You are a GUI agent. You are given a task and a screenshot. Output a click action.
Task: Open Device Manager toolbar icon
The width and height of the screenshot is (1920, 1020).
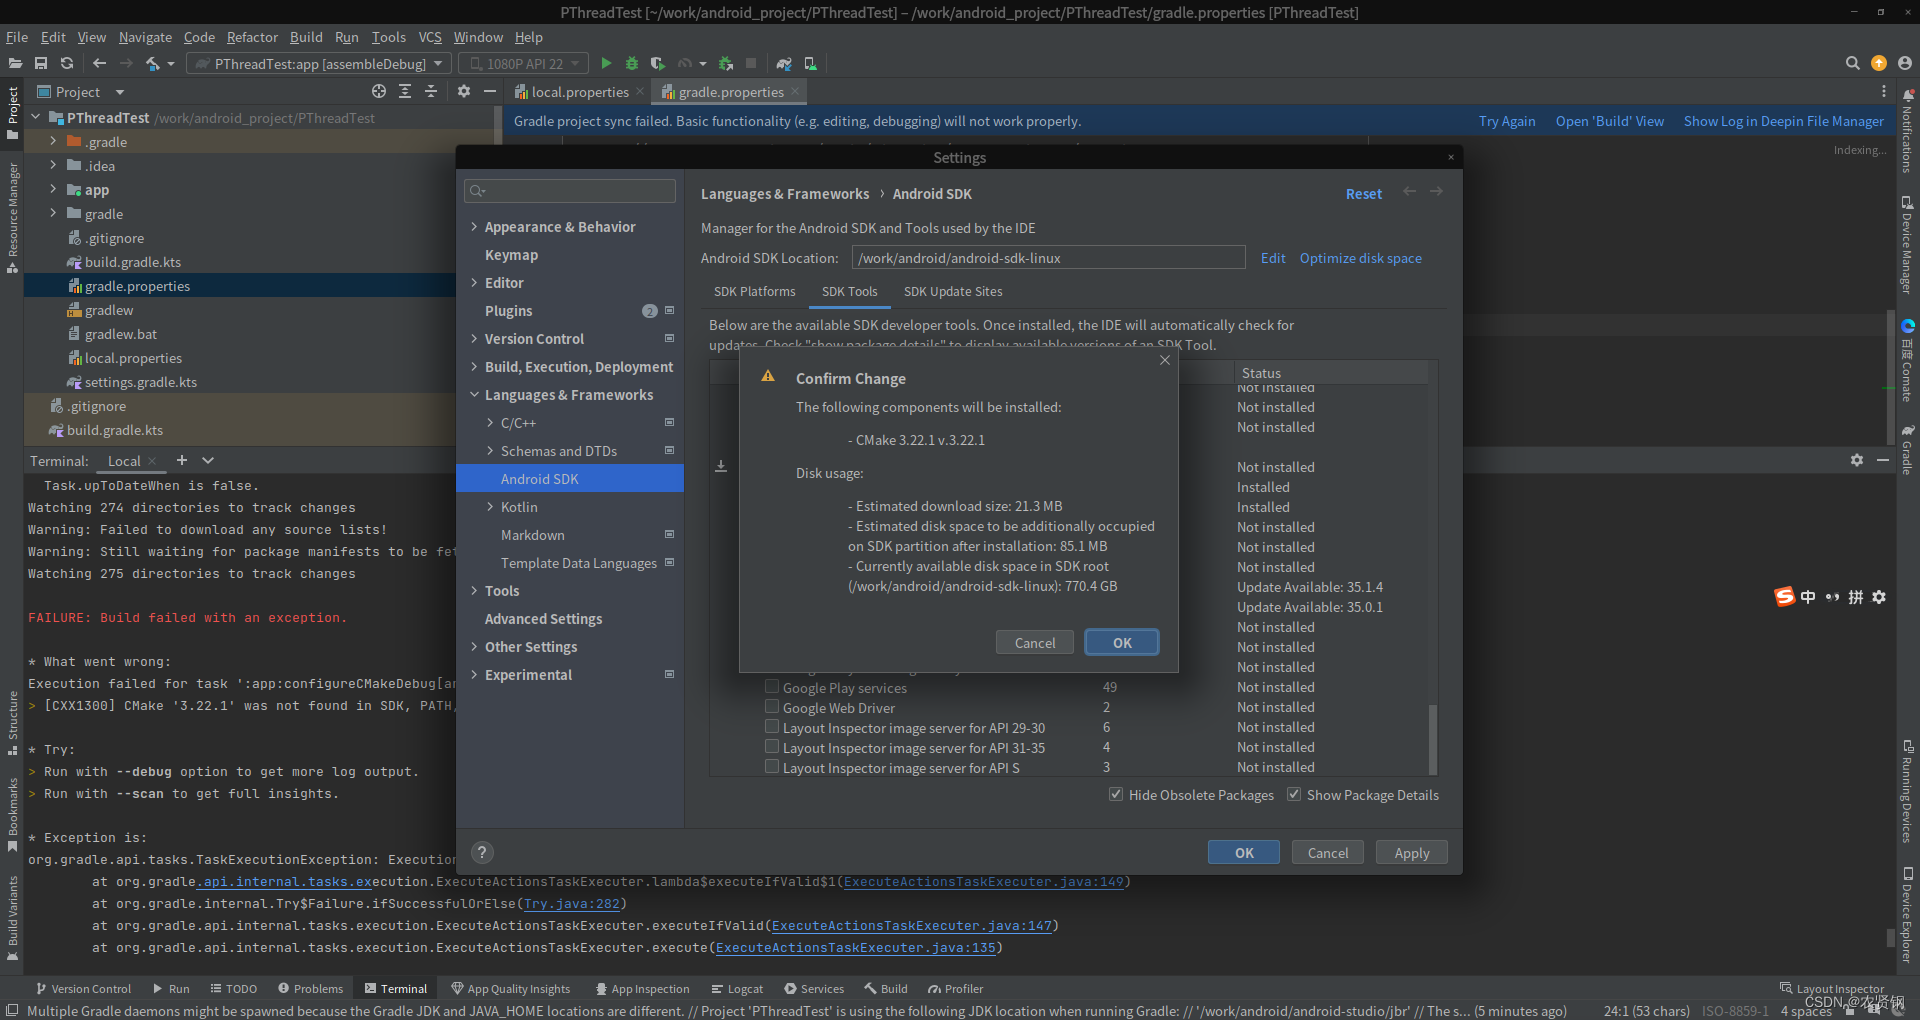(810, 63)
